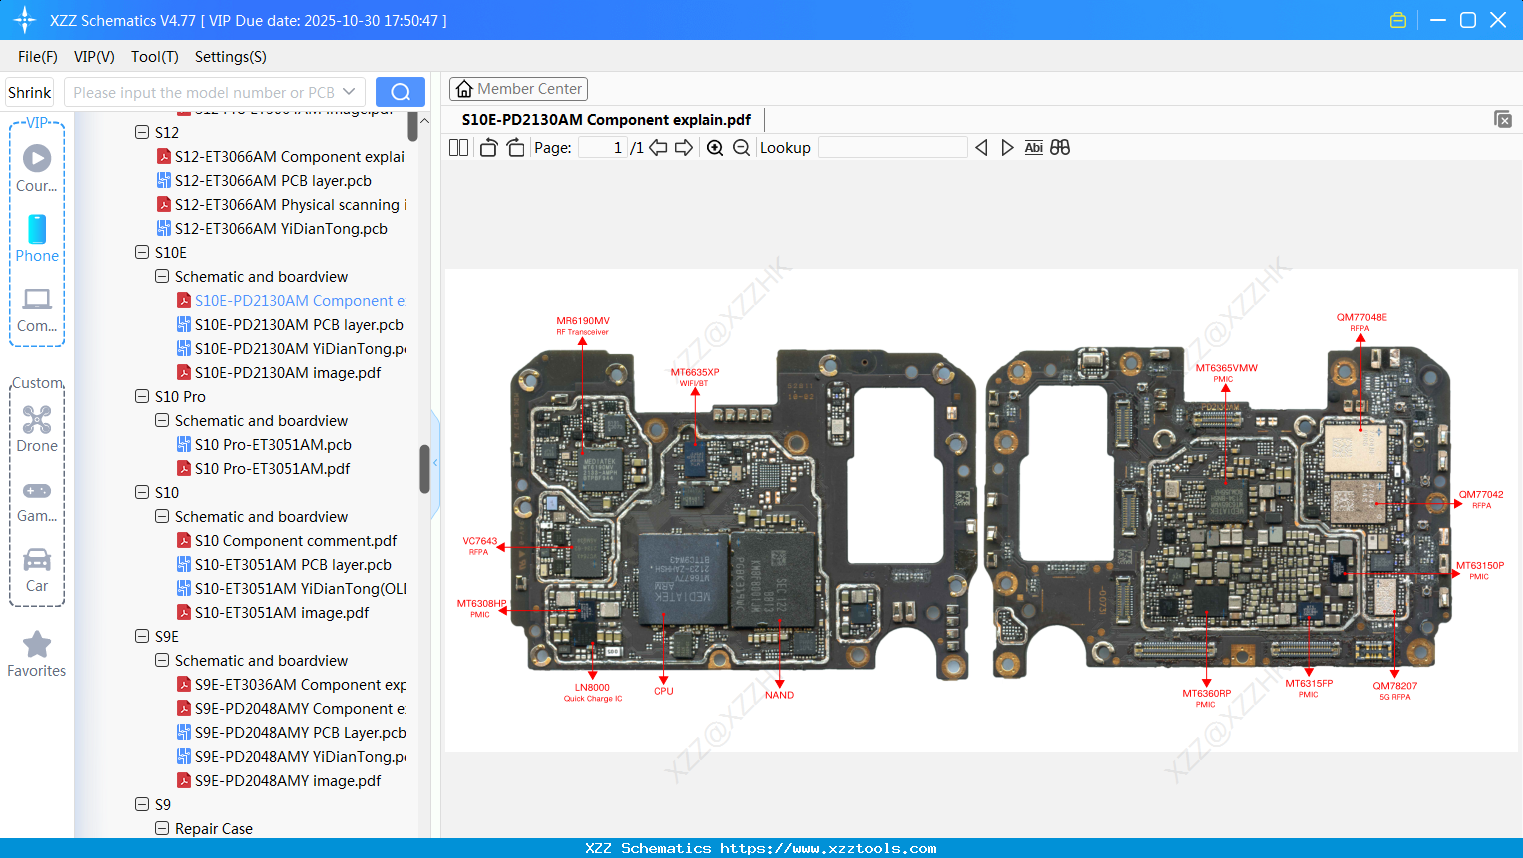Open S10-ET3051AM image.pdf

tap(282, 612)
